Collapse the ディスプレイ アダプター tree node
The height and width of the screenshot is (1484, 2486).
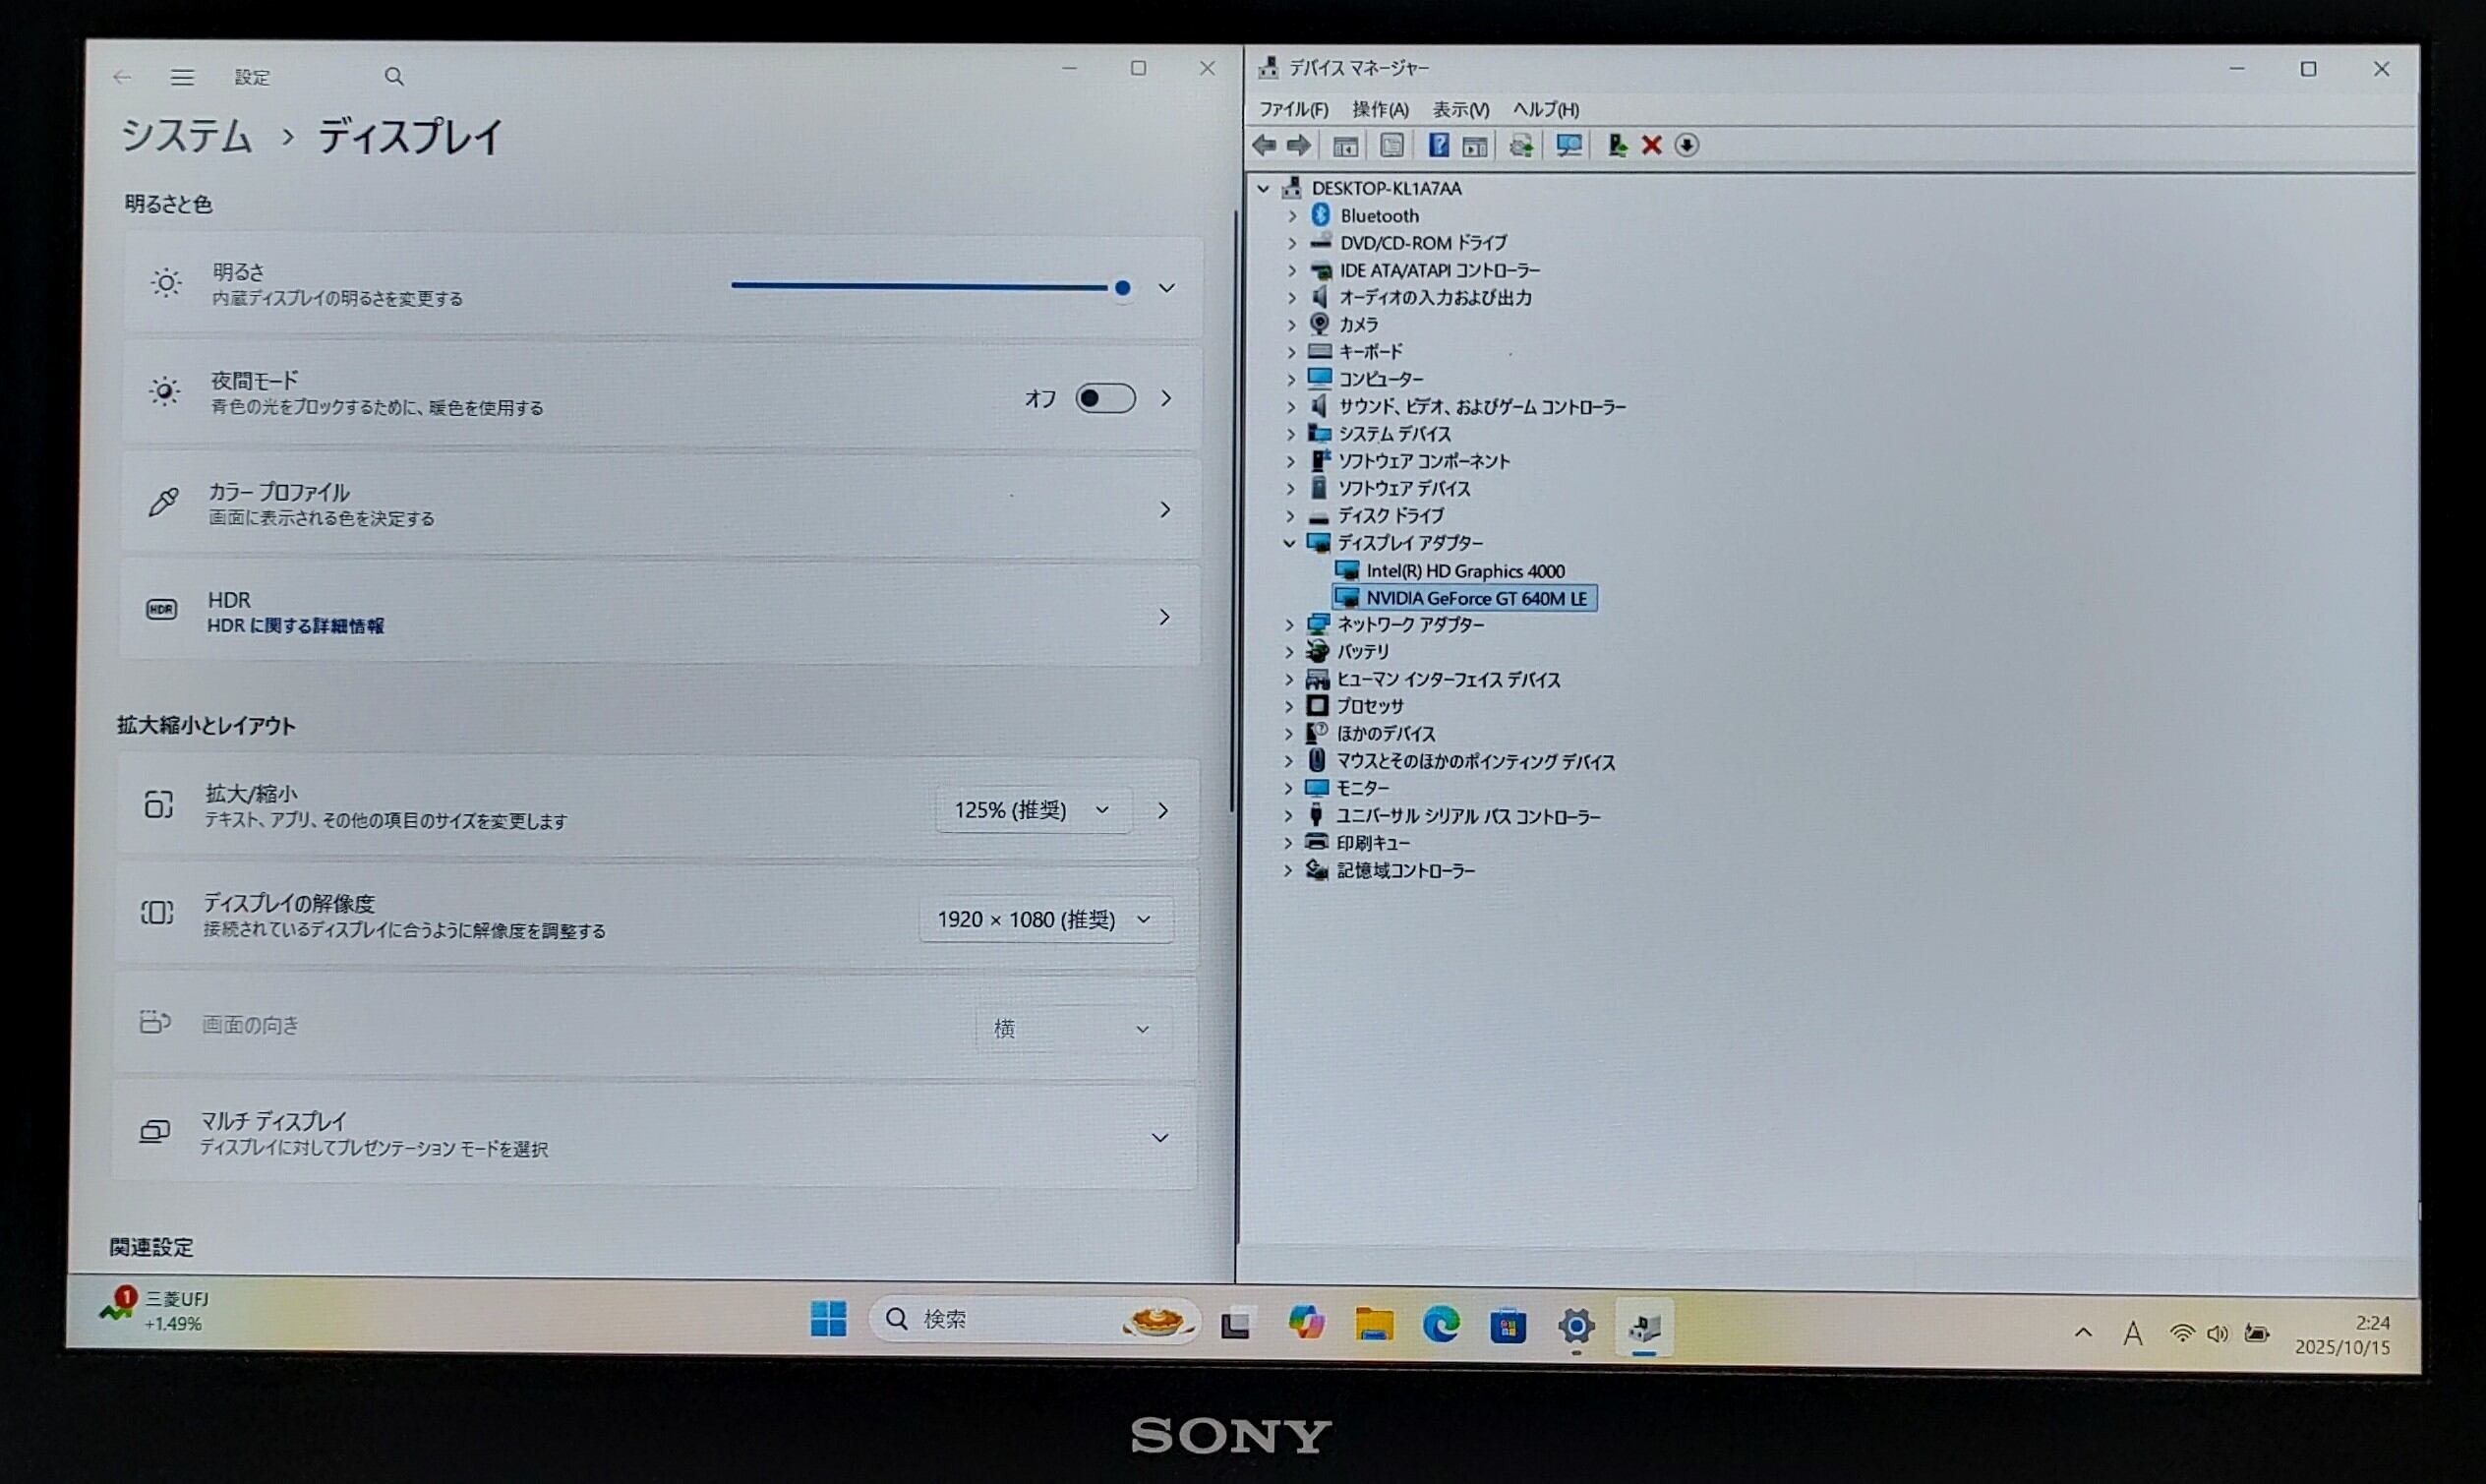tap(1289, 543)
